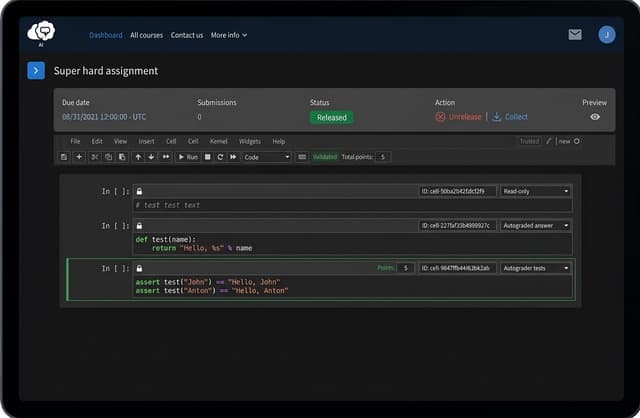
Task: Click the Trusted notebook indicator
Action: 529,141
